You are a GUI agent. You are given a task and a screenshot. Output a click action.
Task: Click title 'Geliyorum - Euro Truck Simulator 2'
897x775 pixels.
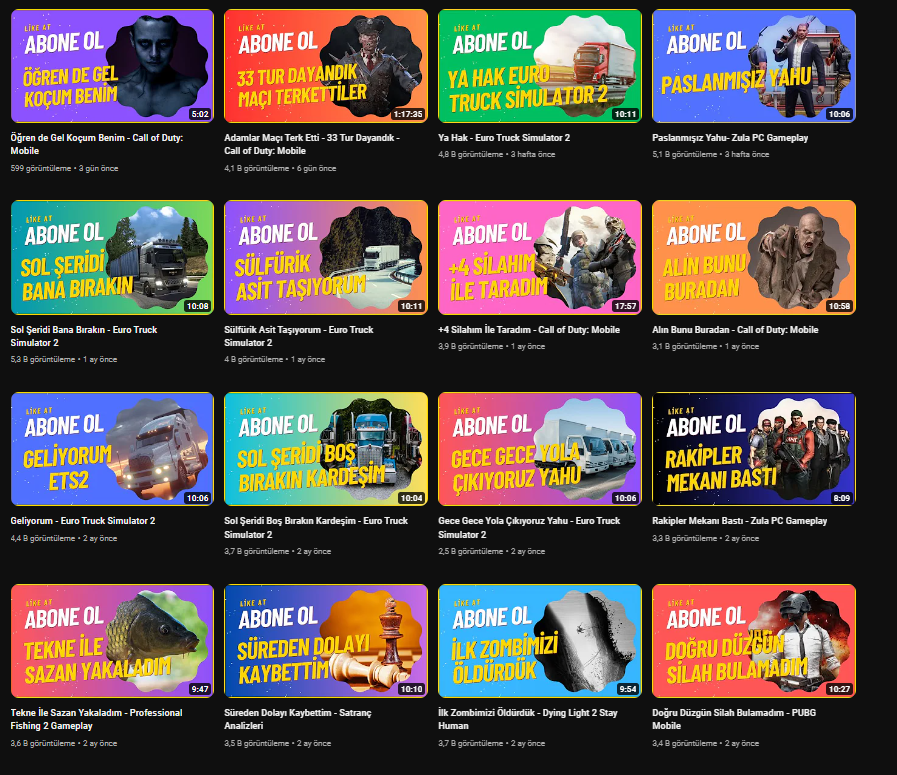click(83, 521)
